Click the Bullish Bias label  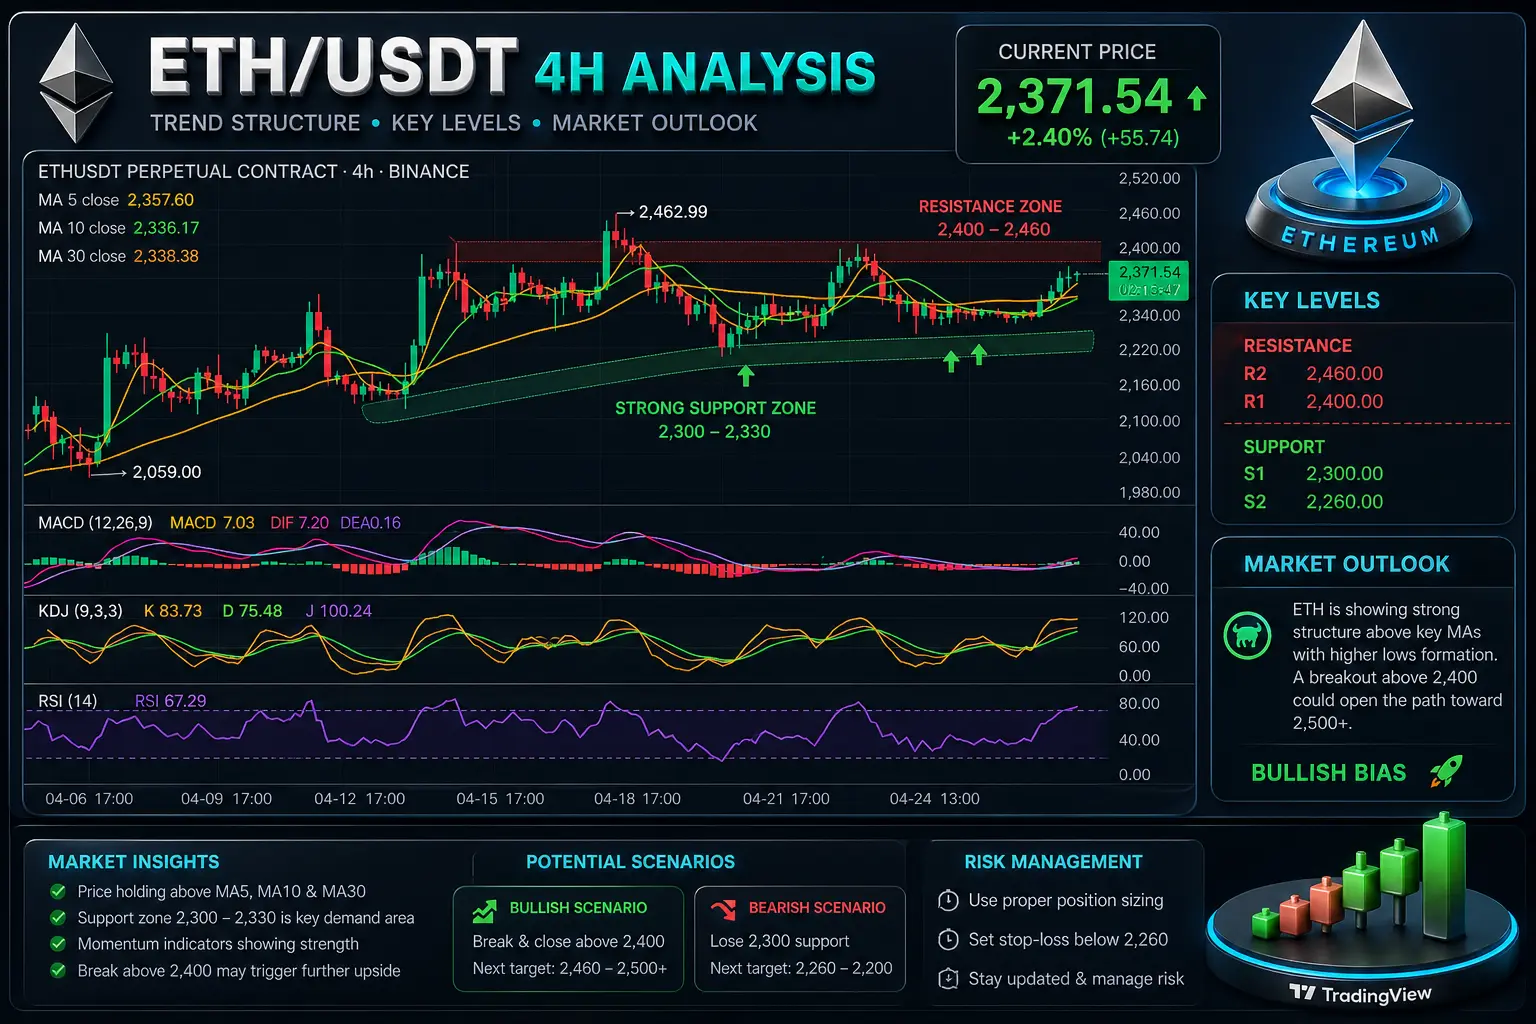pos(1328,773)
